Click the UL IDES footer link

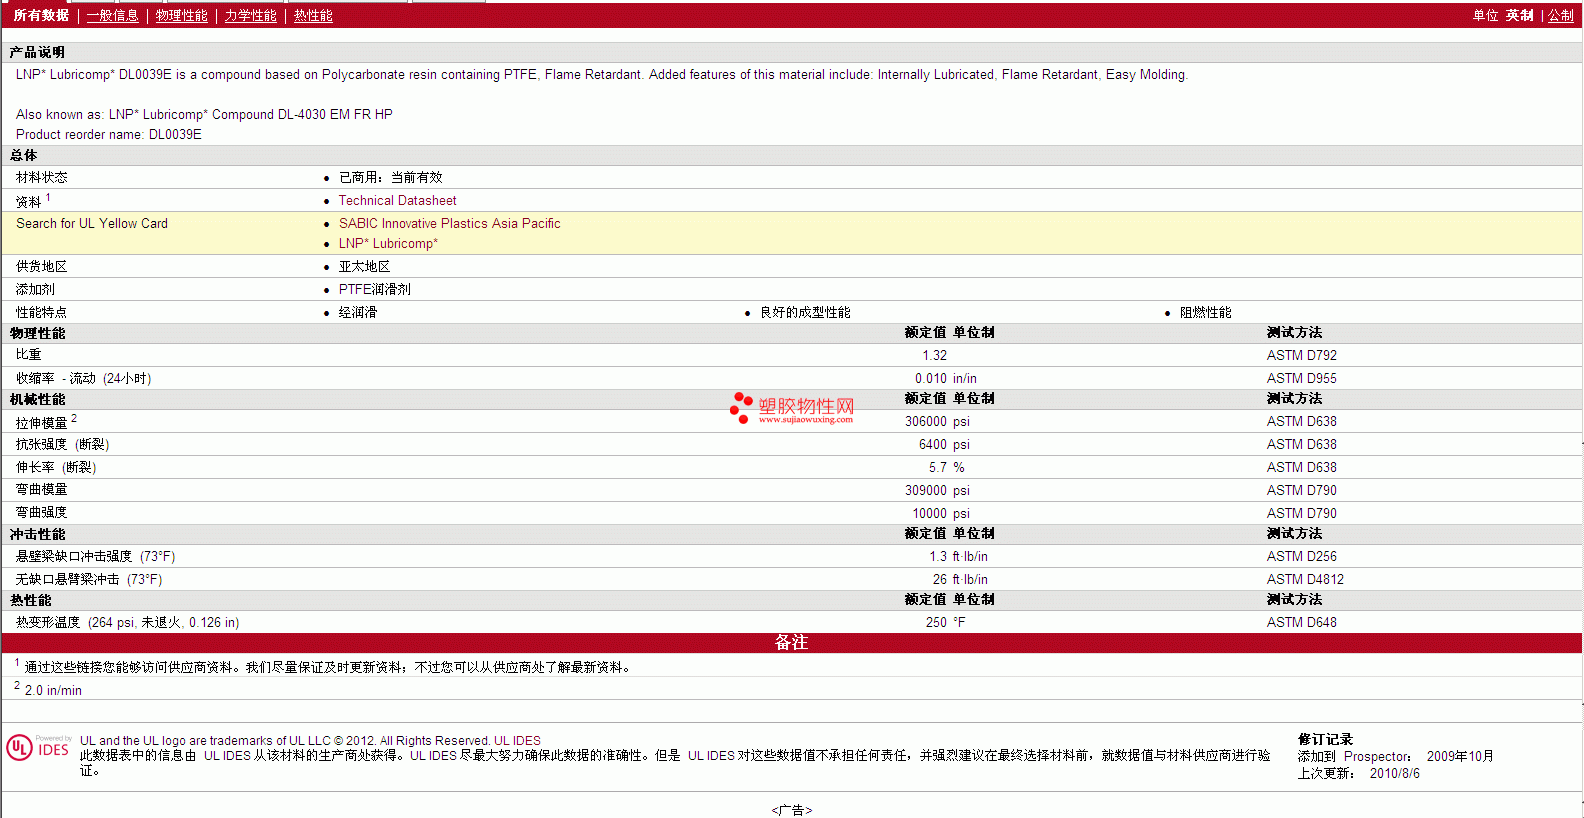pos(517,741)
